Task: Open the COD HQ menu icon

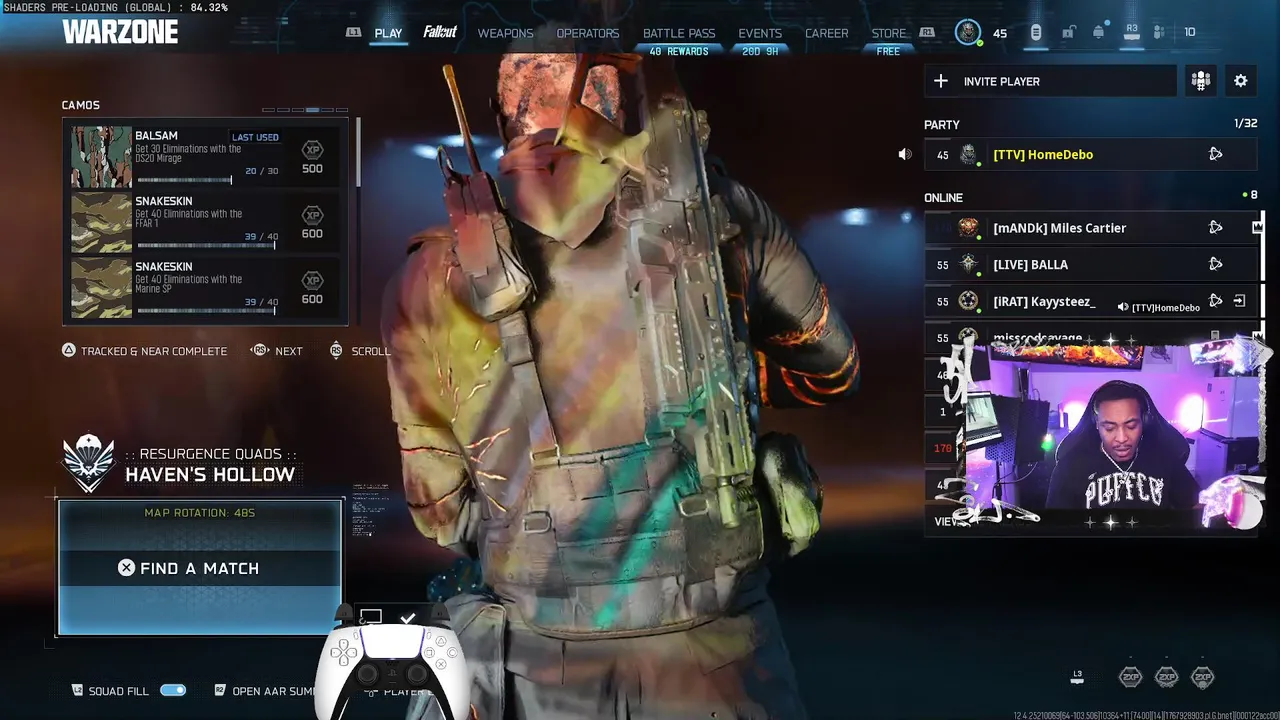Action: pyautogui.click(x=1036, y=33)
